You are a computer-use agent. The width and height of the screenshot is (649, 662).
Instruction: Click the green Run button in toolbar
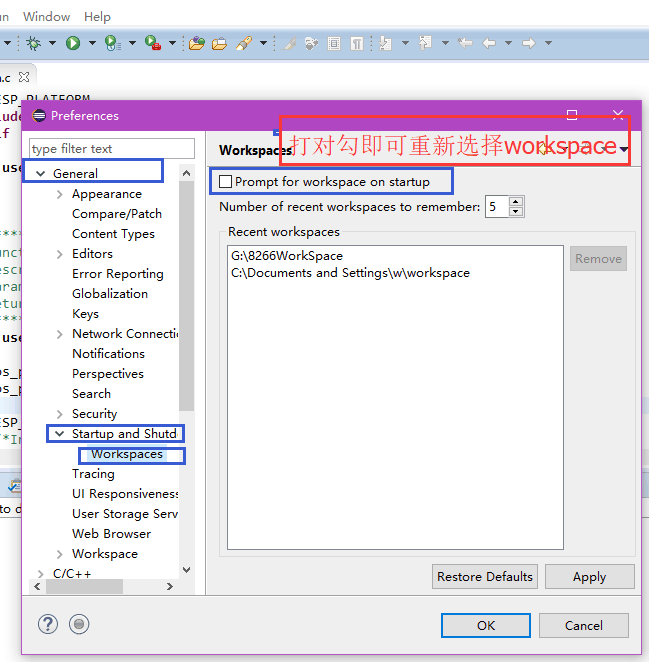tap(73, 43)
